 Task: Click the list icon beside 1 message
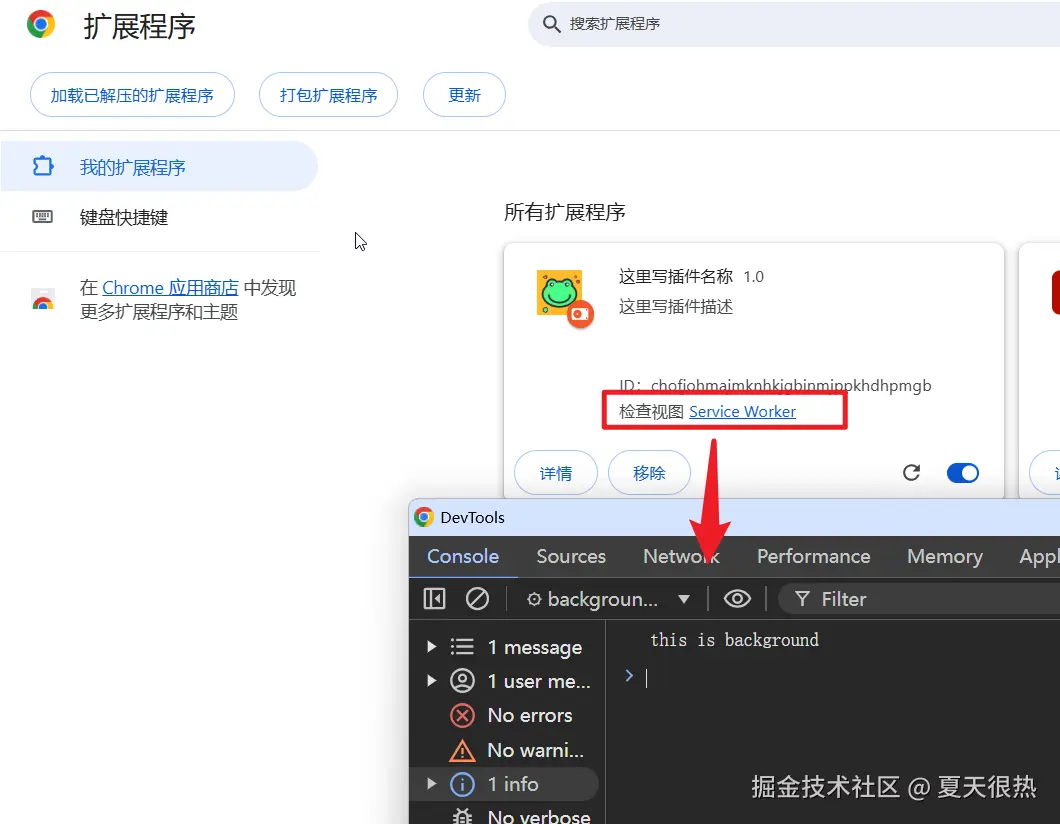coord(462,647)
